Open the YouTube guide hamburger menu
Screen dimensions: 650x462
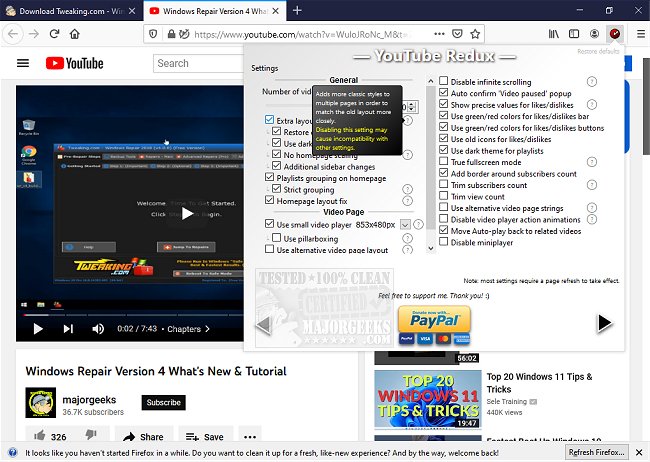point(23,63)
